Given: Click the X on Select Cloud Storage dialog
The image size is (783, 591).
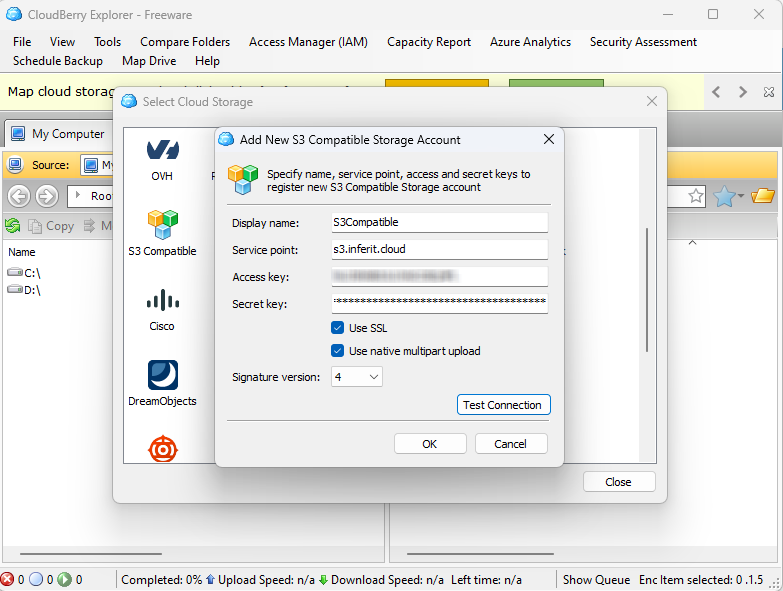Looking at the screenshot, I should 652,101.
